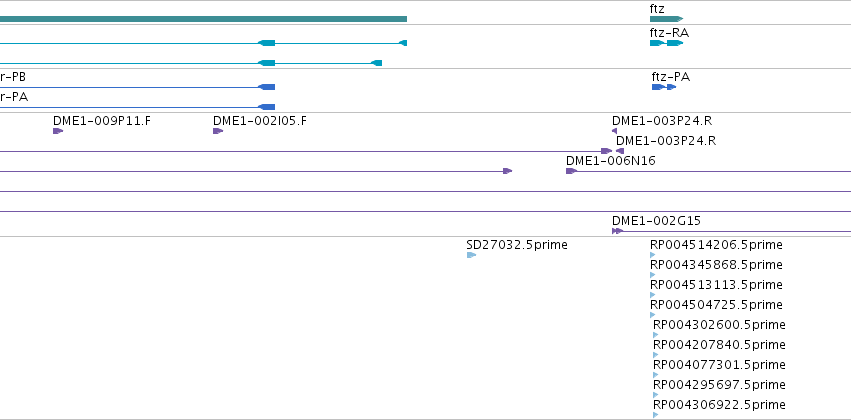The image size is (851, 420).
Task: Click the ftz-PA protein label
Action: 671,77
